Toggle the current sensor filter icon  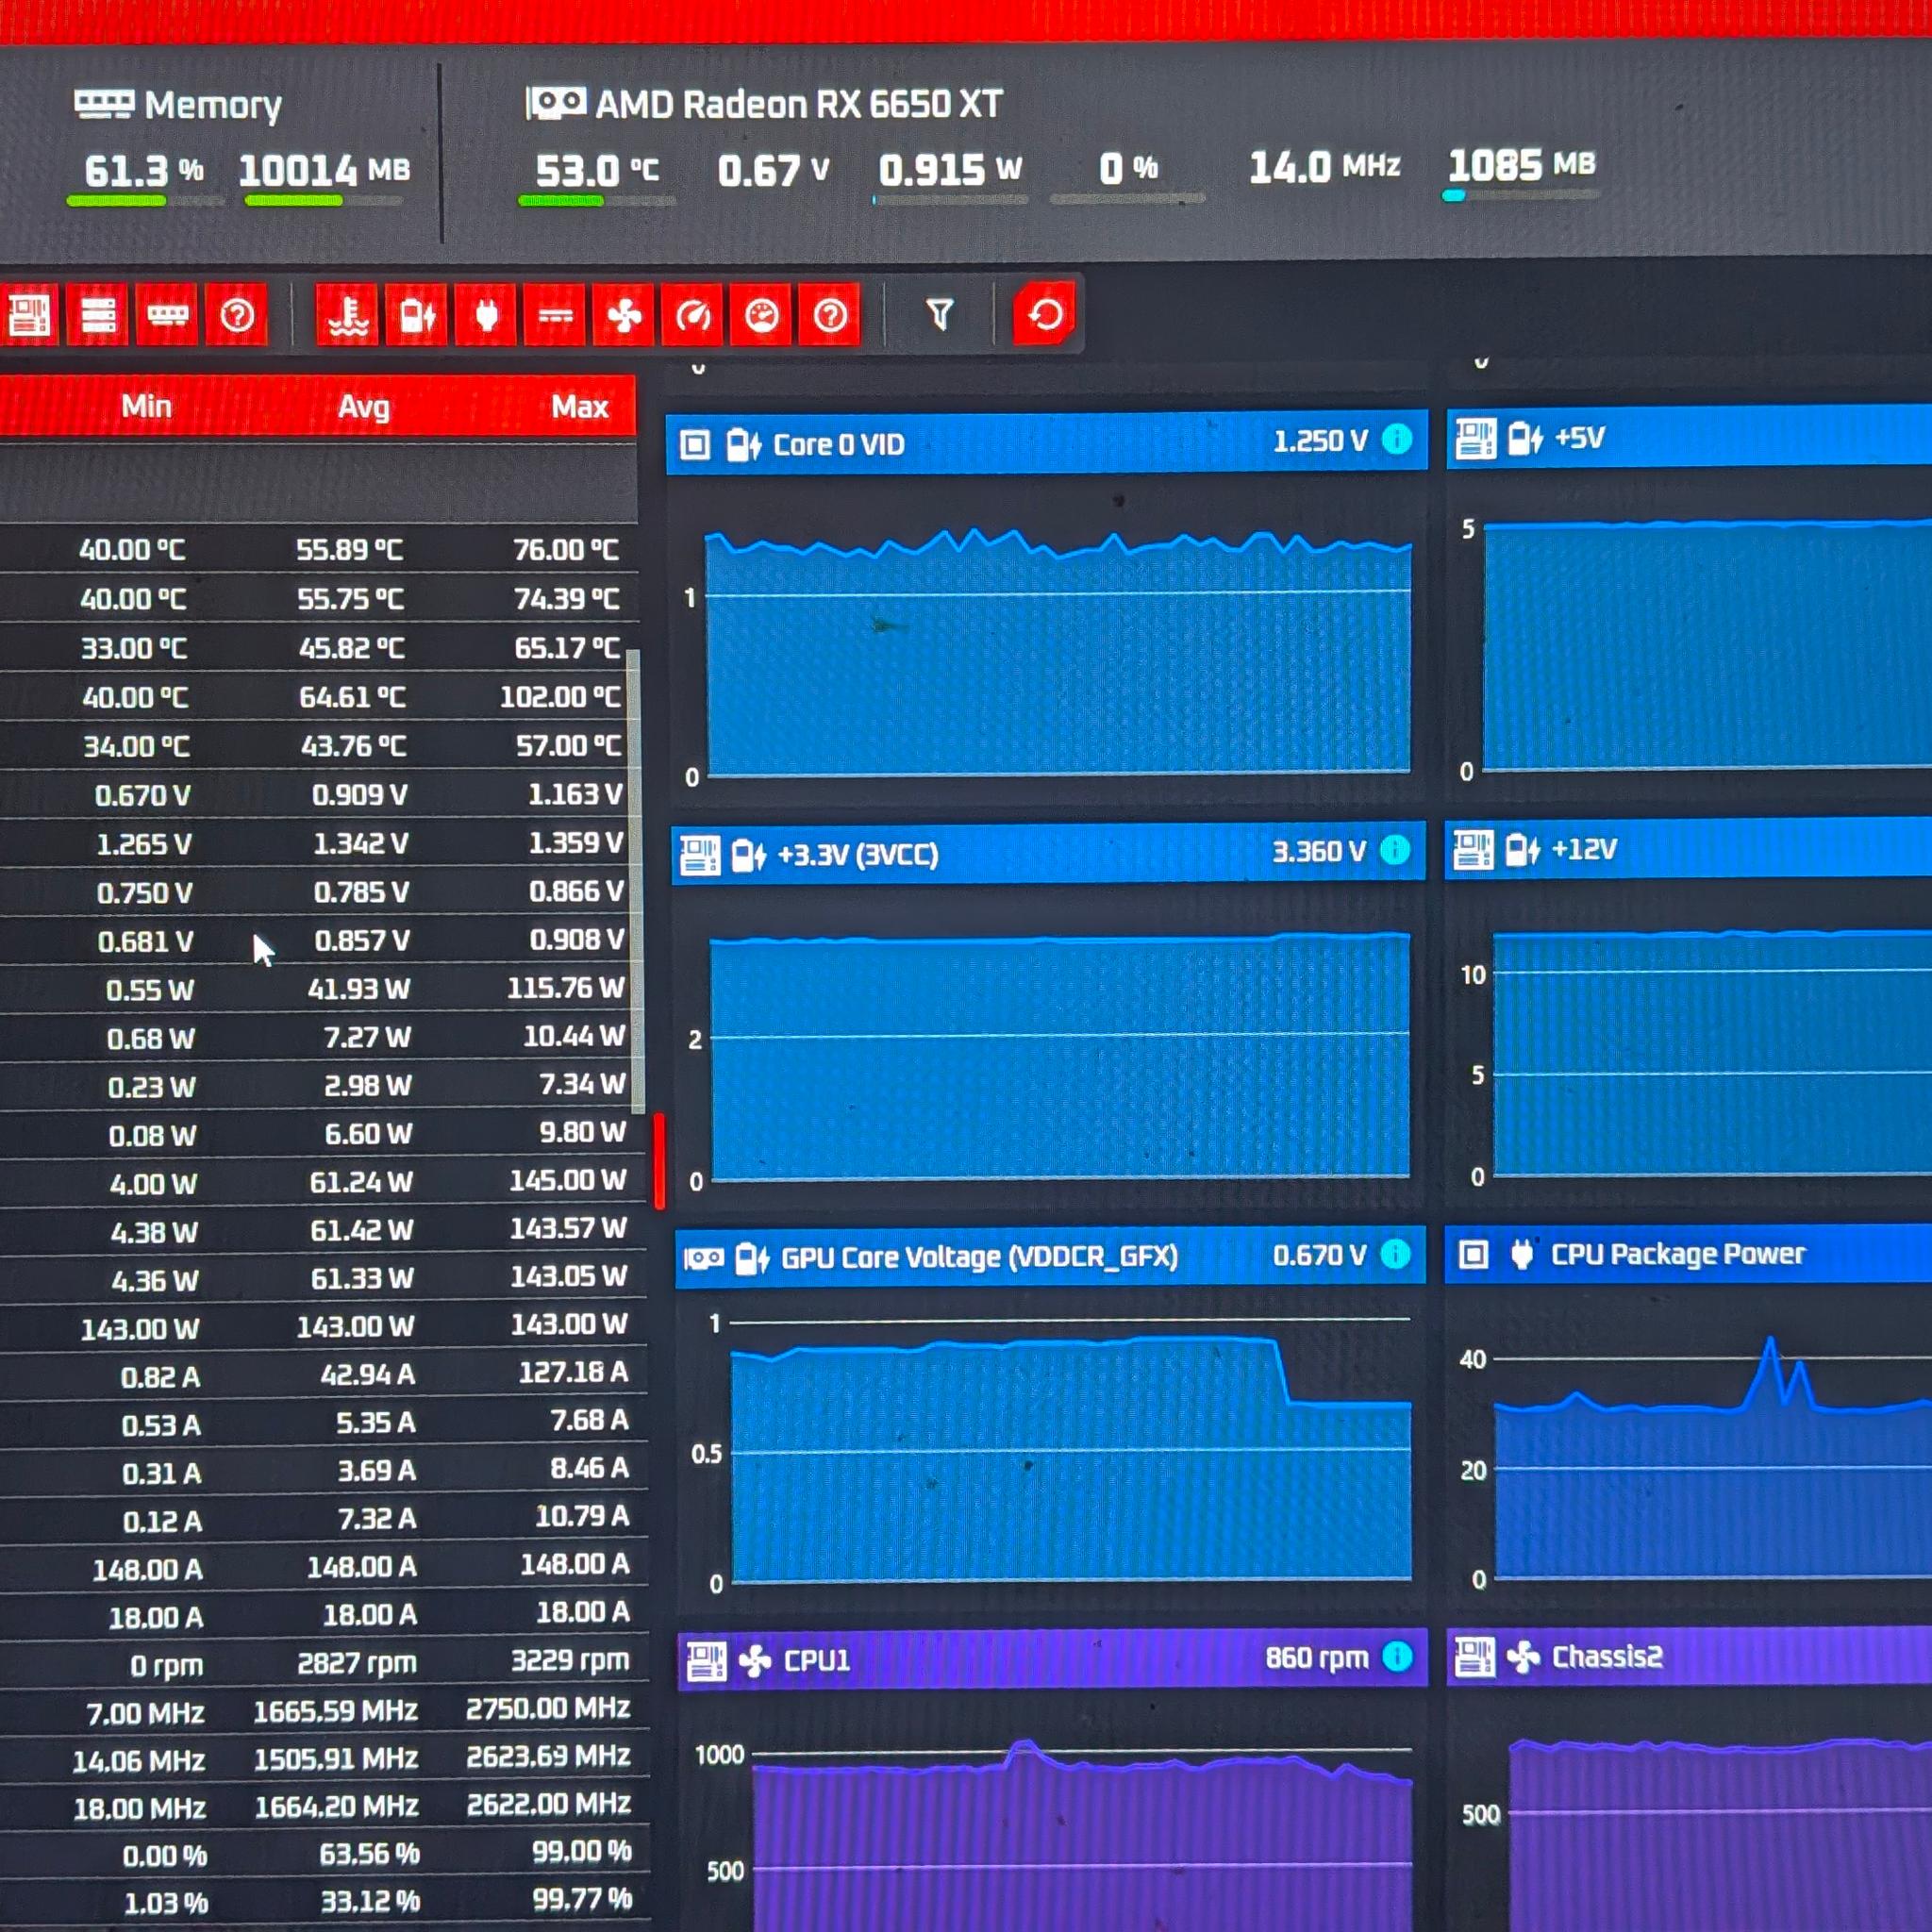point(555,316)
